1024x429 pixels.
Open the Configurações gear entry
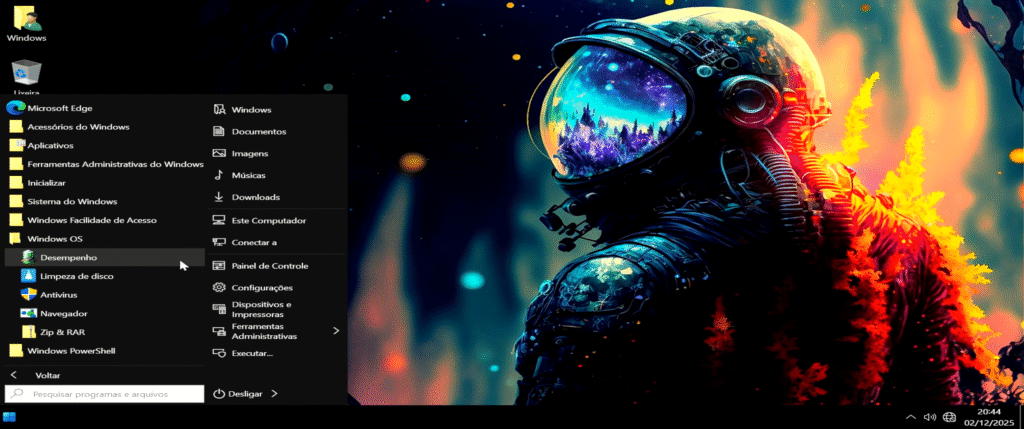point(261,288)
